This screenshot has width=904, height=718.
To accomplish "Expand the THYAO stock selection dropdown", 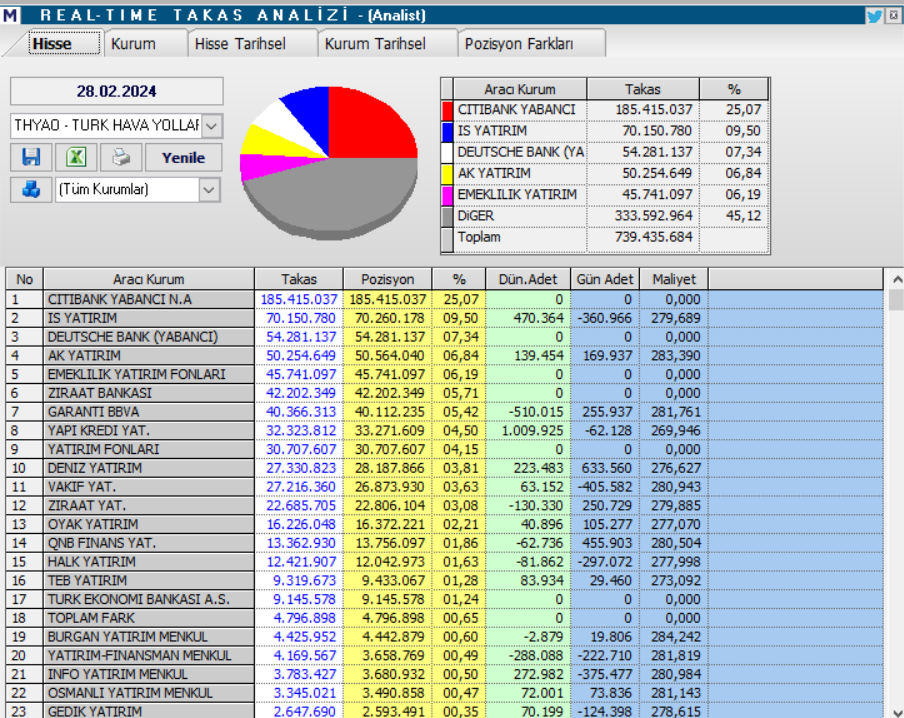I will coord(212,125).
